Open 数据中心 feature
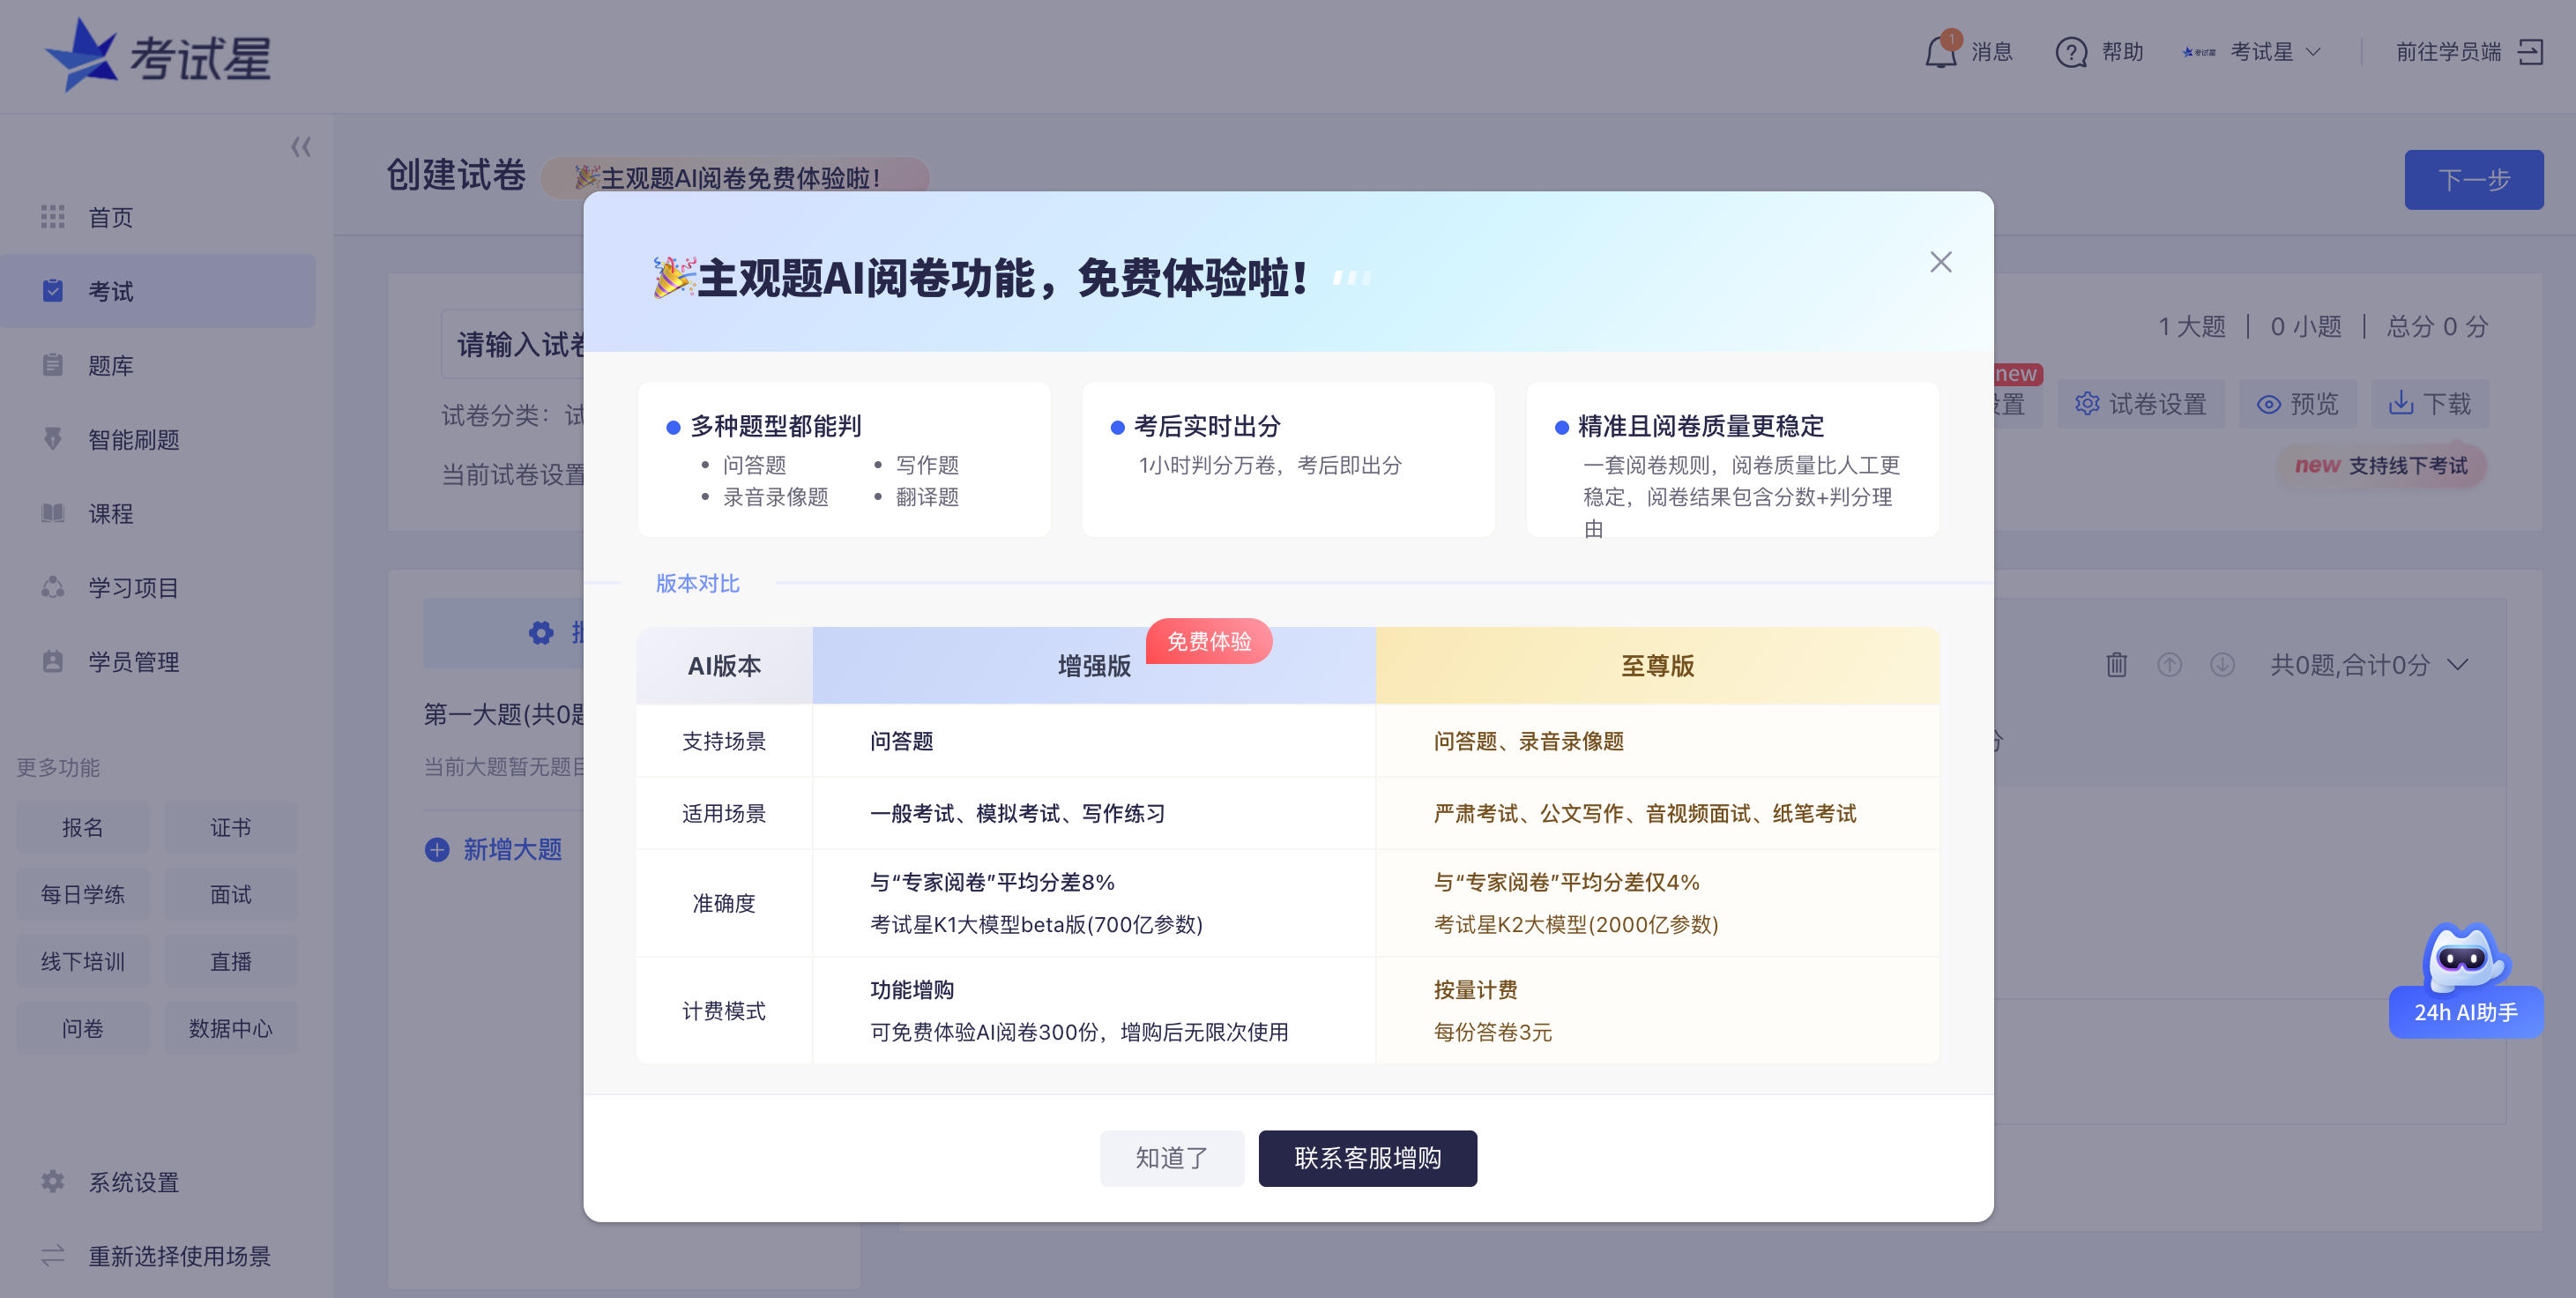 [x=231, y=1028]
